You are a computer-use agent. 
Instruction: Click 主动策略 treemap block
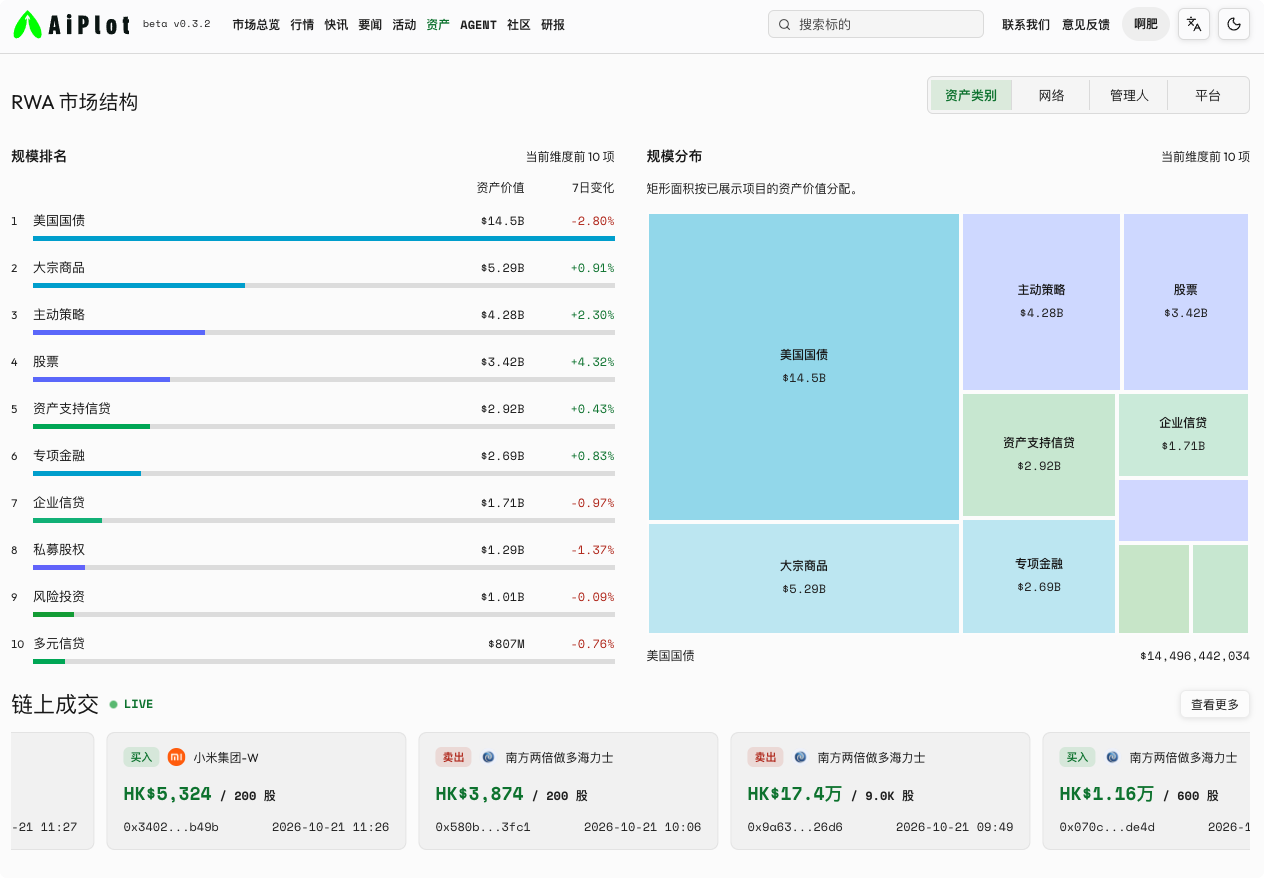click(1041, 301)
